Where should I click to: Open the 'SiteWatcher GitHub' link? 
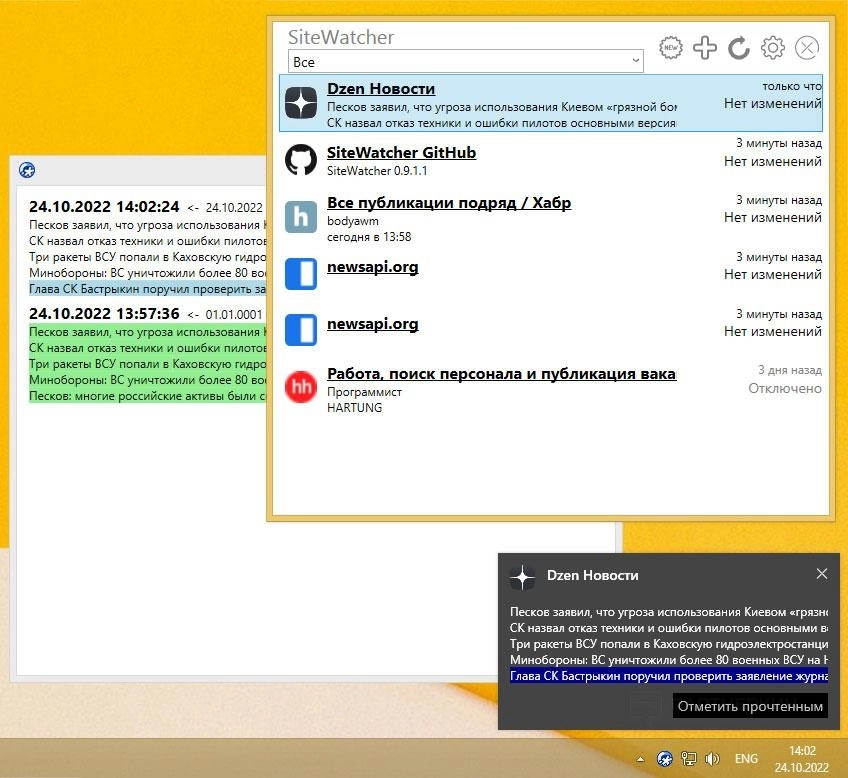401,153
